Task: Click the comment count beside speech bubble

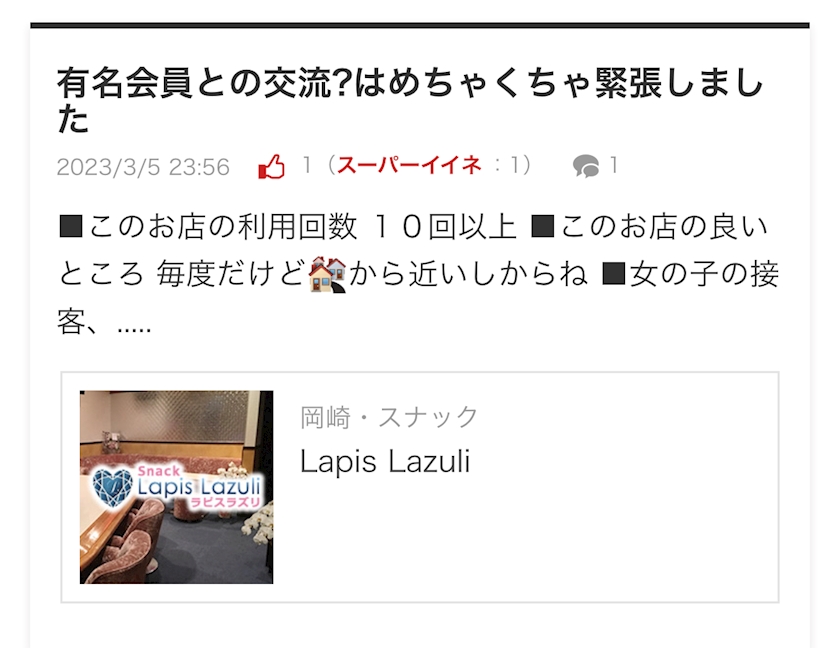Action: coord(614,165)
